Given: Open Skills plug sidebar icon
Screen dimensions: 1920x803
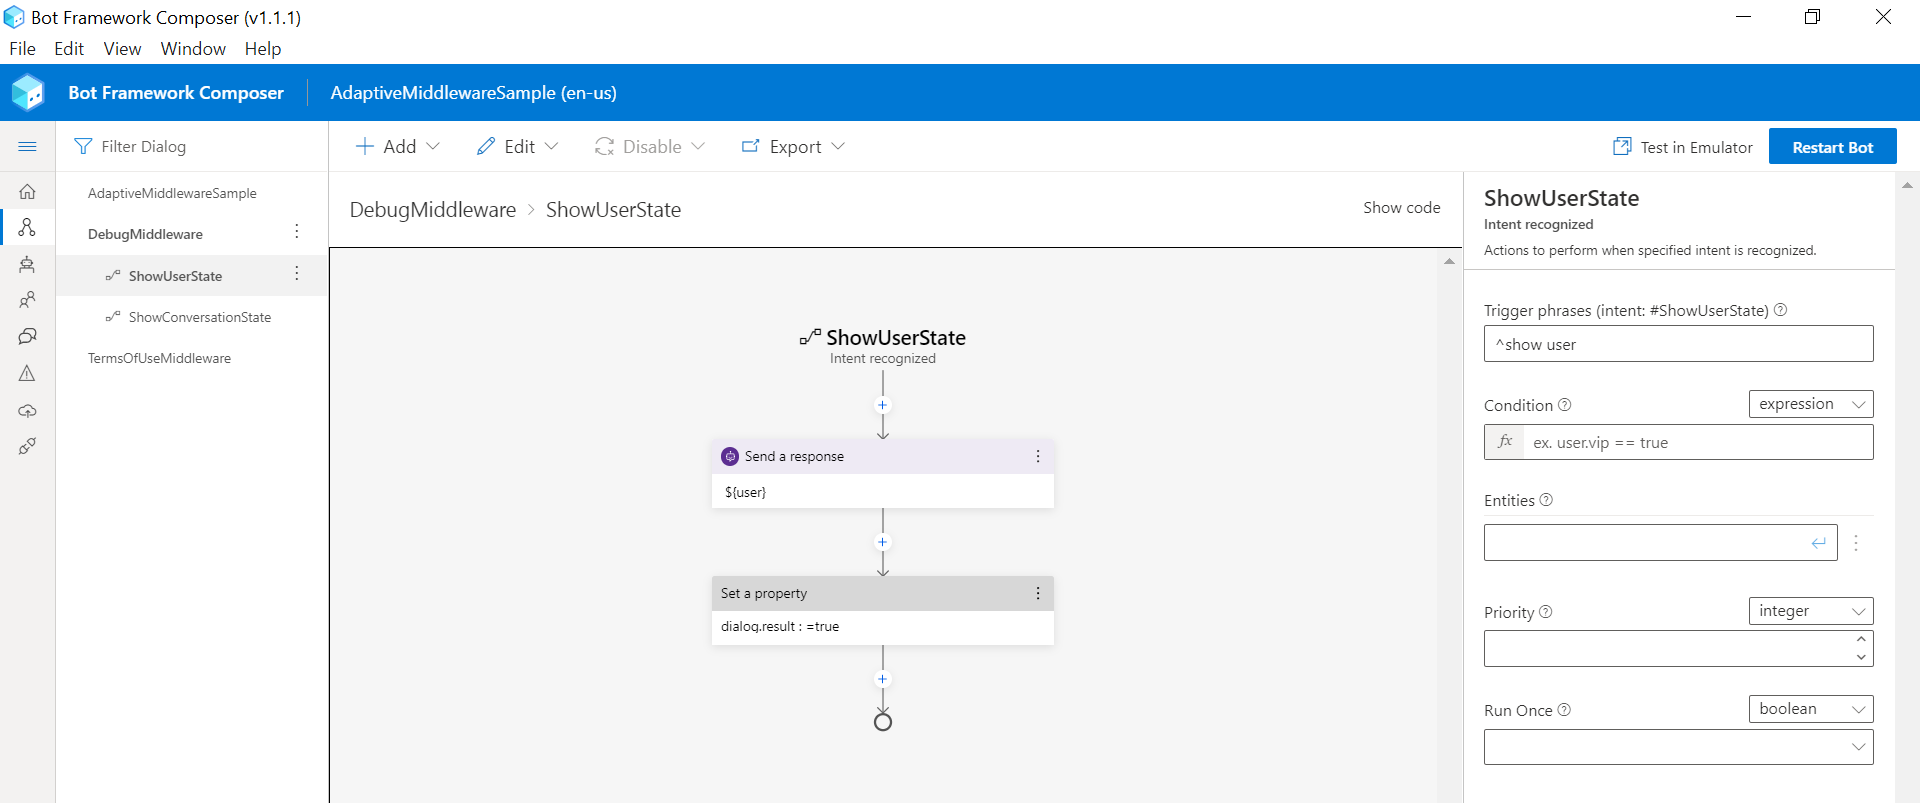Looking at the screenshot, I should pyautogui.click(x=27, y=446).
